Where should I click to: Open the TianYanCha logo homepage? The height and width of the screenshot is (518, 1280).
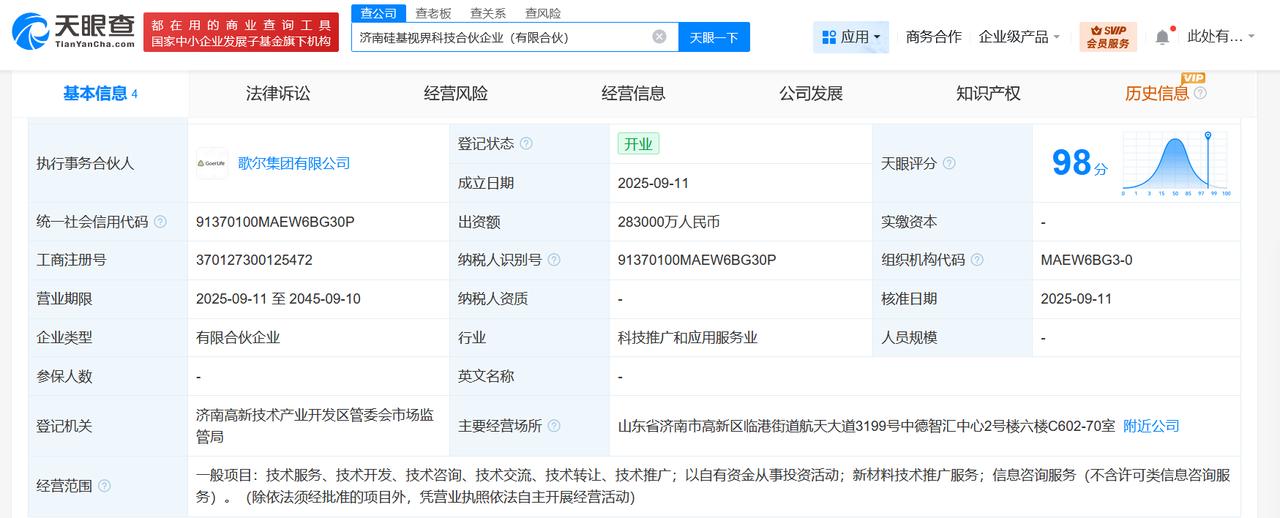pos(73,32)
